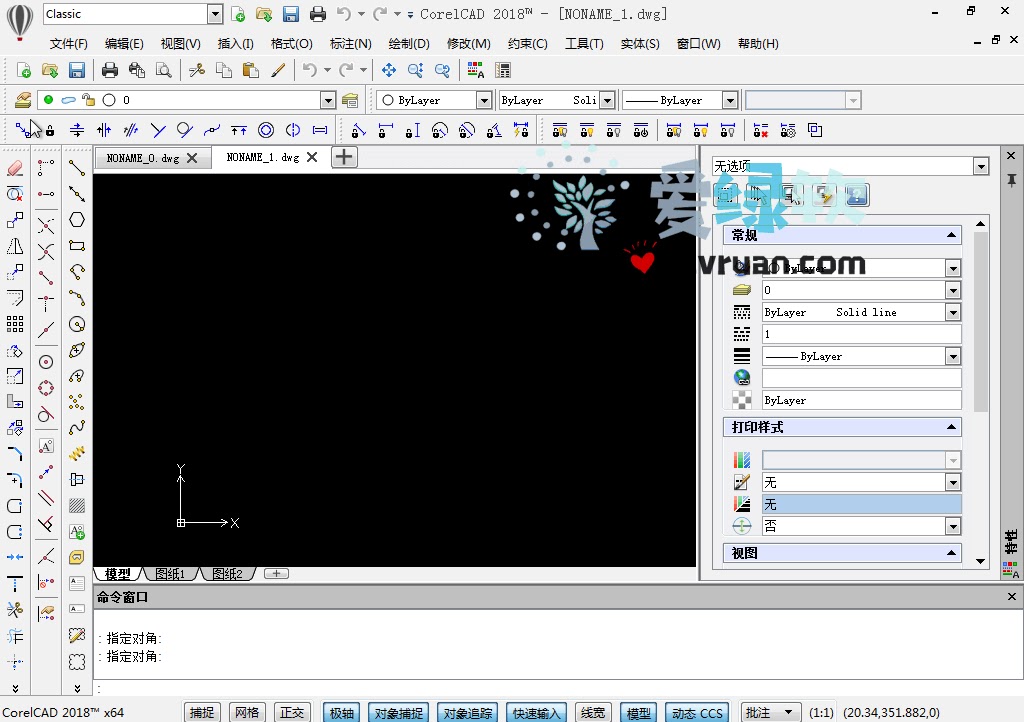Open the calculator icon in toolbar
This screenshot has width=1024, height=722.
point(503,70)
